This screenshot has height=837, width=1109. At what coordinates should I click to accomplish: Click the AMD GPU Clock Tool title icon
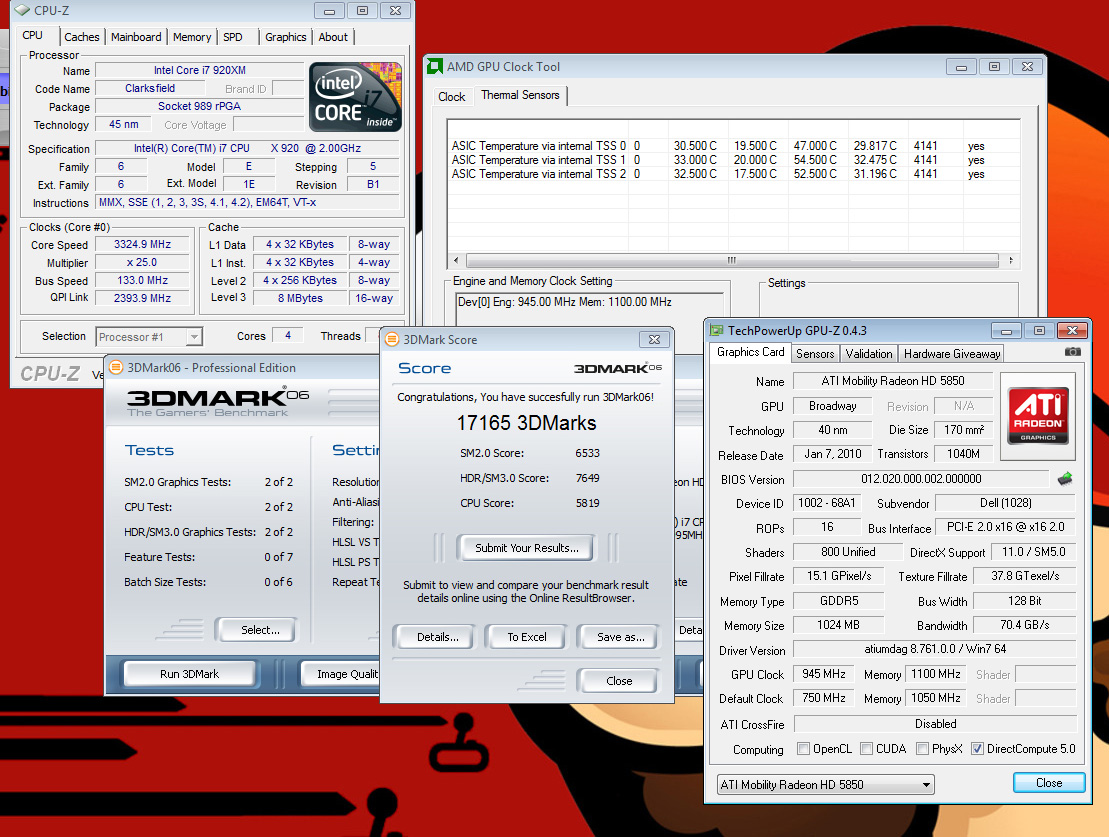[434, 67]
